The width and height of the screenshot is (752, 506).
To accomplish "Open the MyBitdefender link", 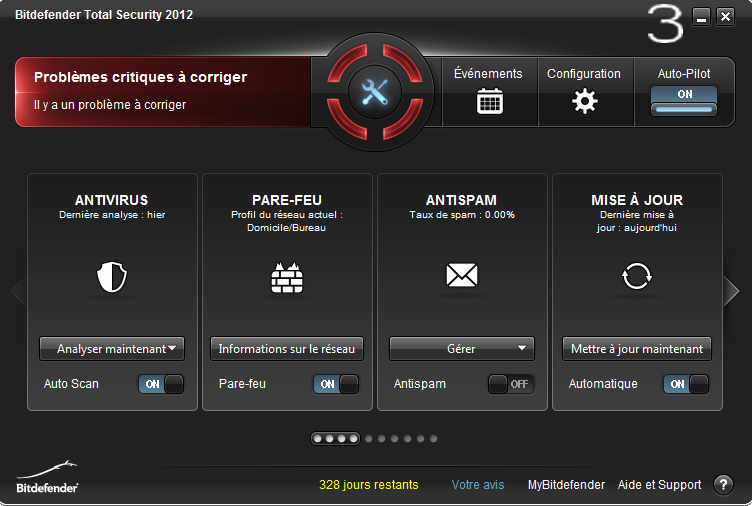I will point(566,485).
